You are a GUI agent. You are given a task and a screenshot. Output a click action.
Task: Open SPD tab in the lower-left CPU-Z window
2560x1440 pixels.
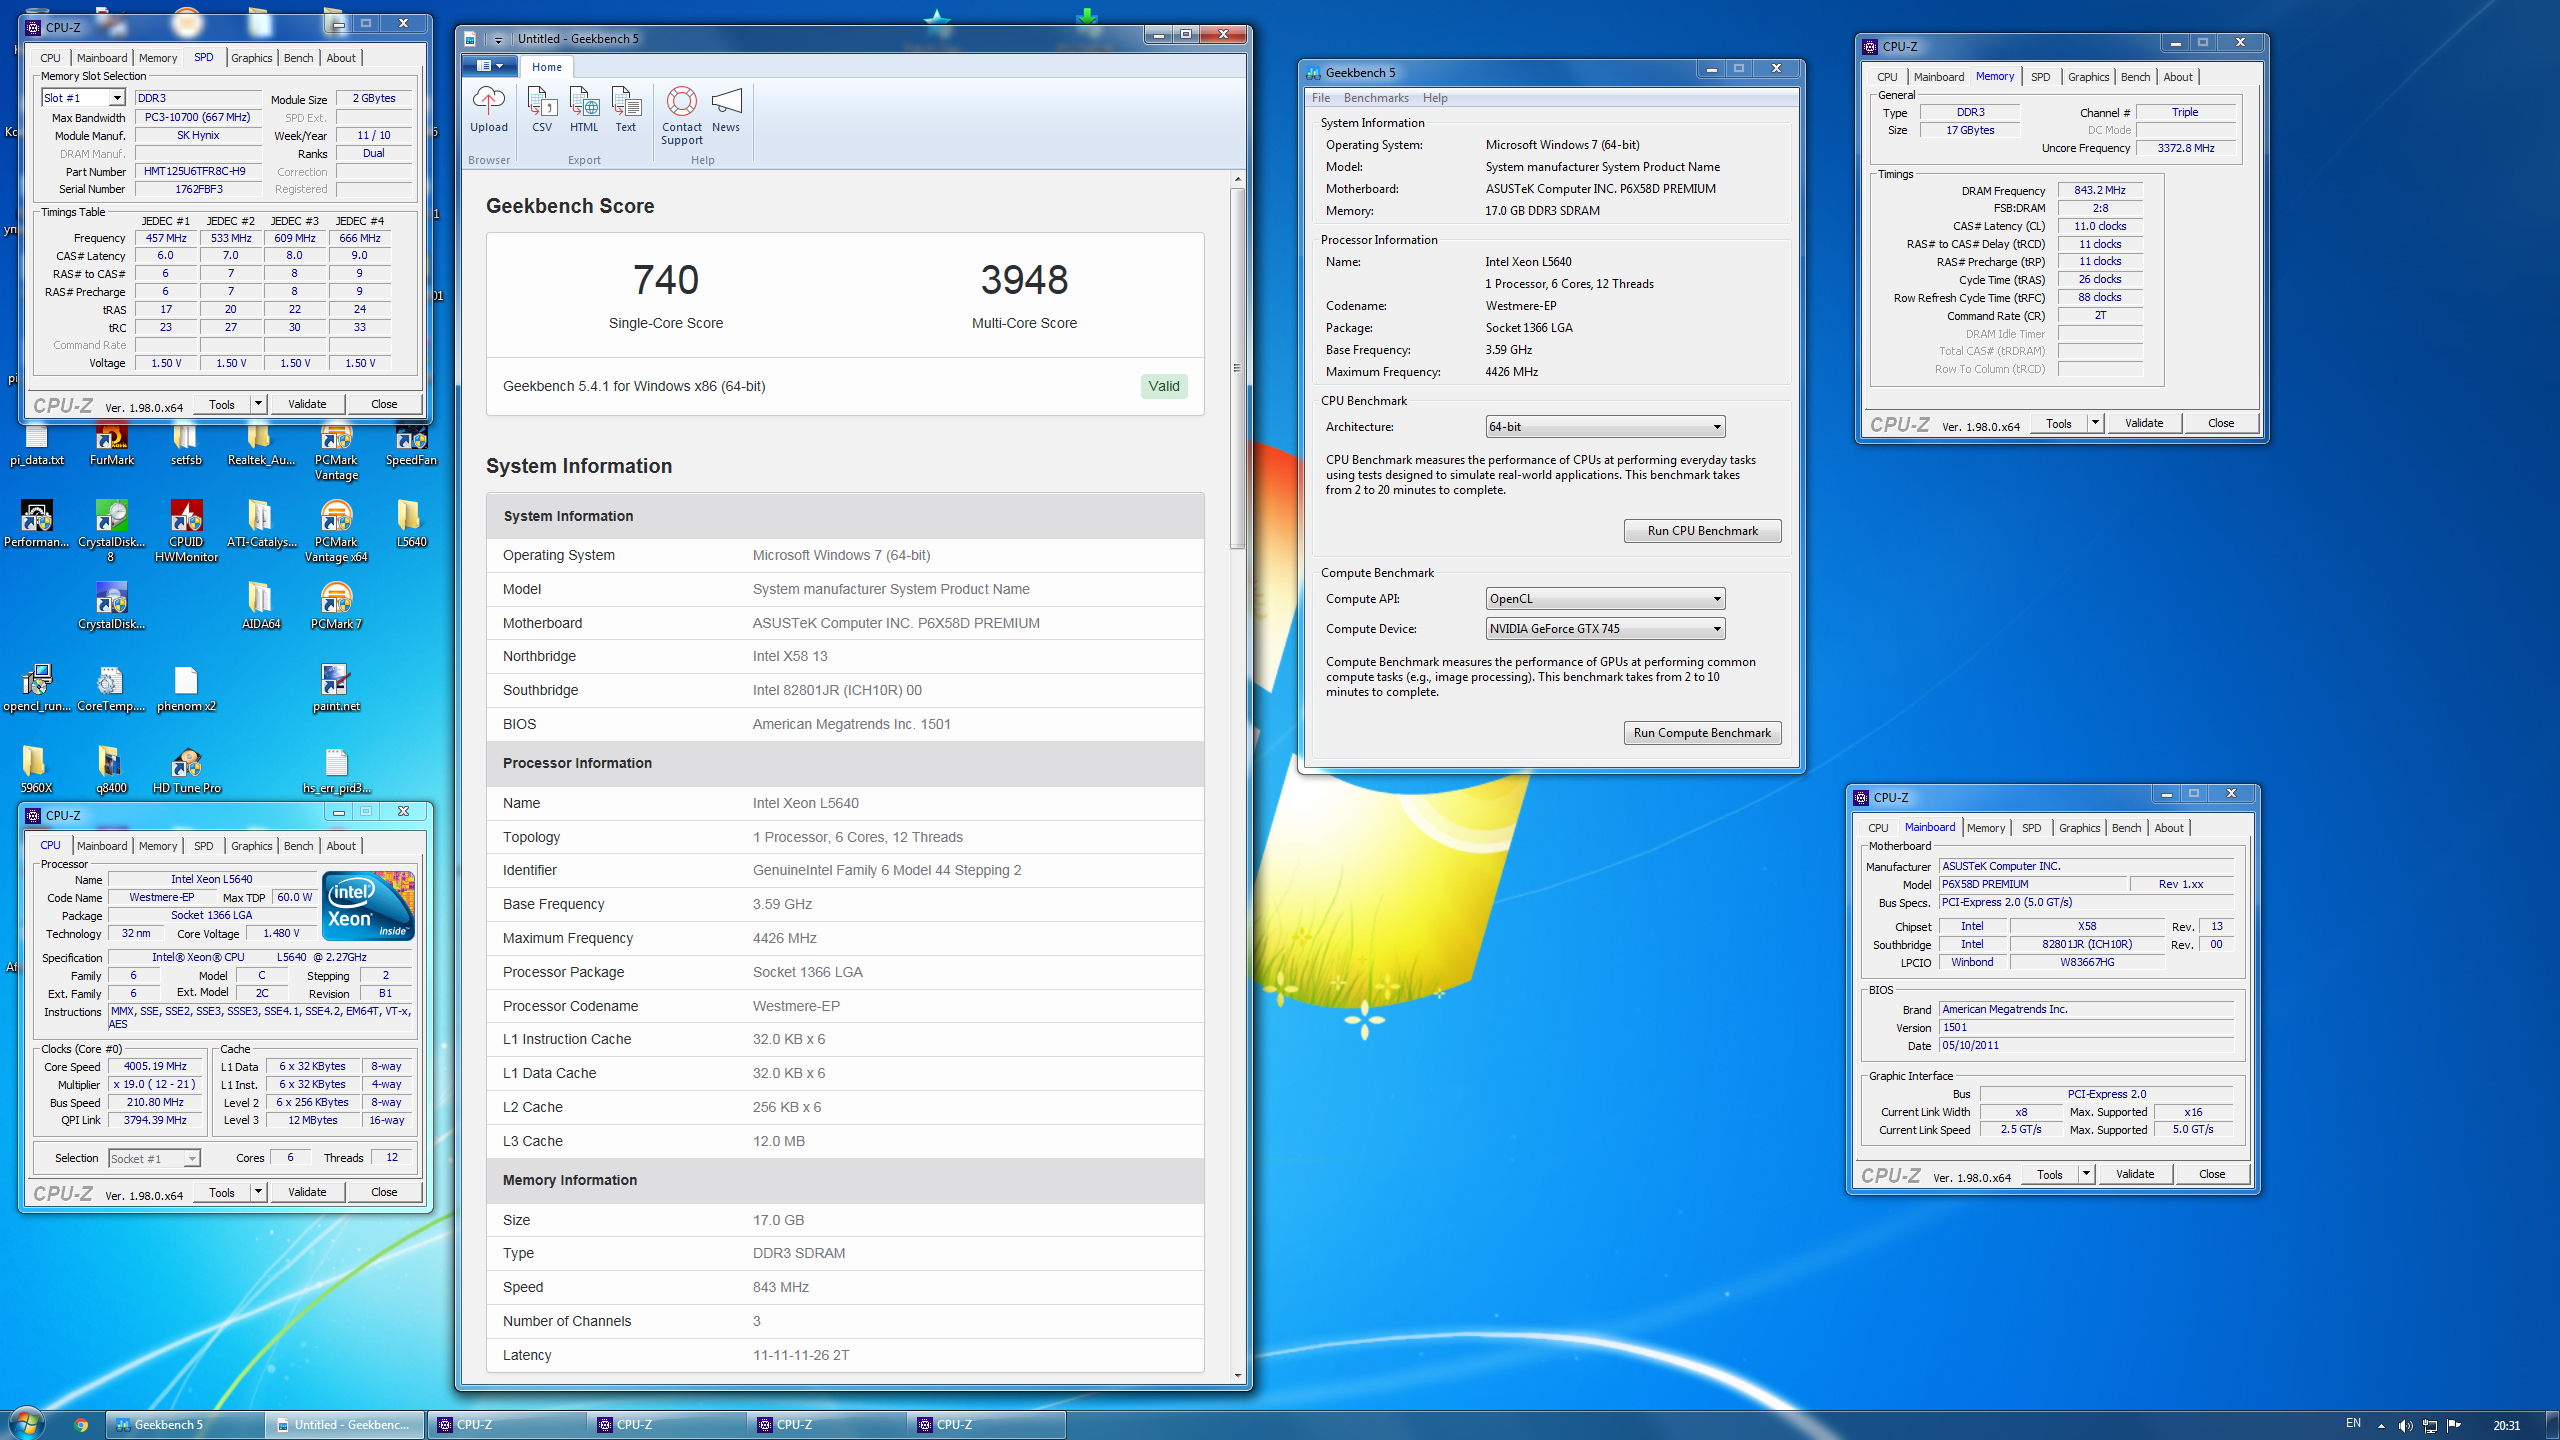[203, 846]
